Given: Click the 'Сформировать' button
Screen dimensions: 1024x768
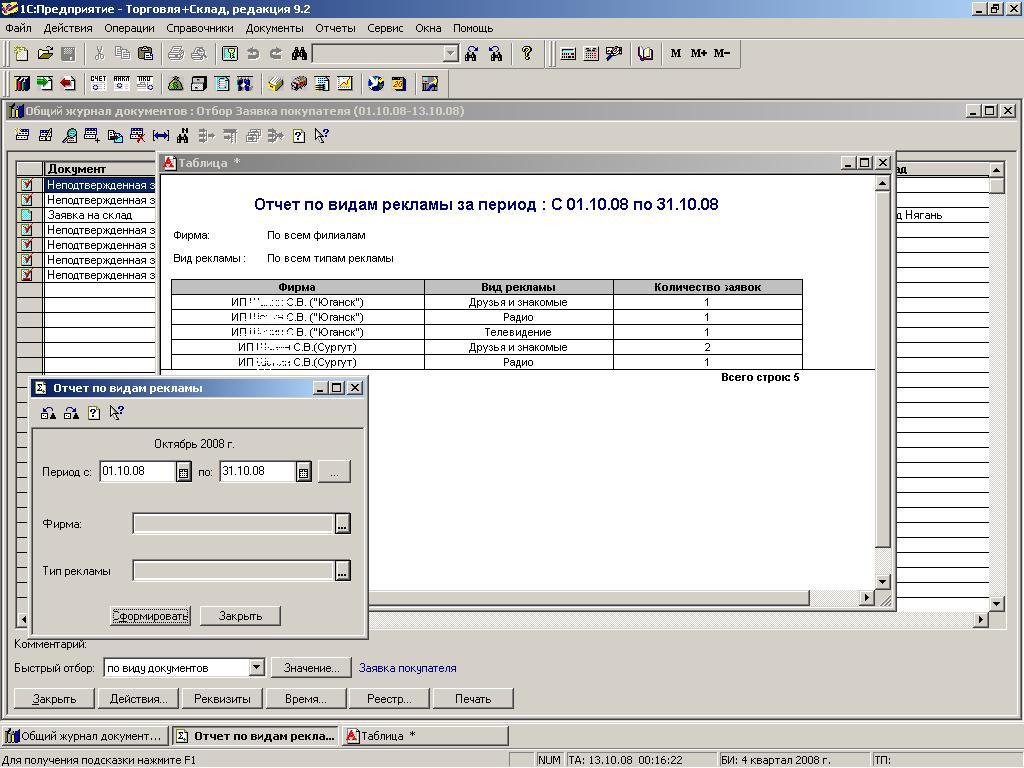Looking at the screenshot, I should point(150,616).
